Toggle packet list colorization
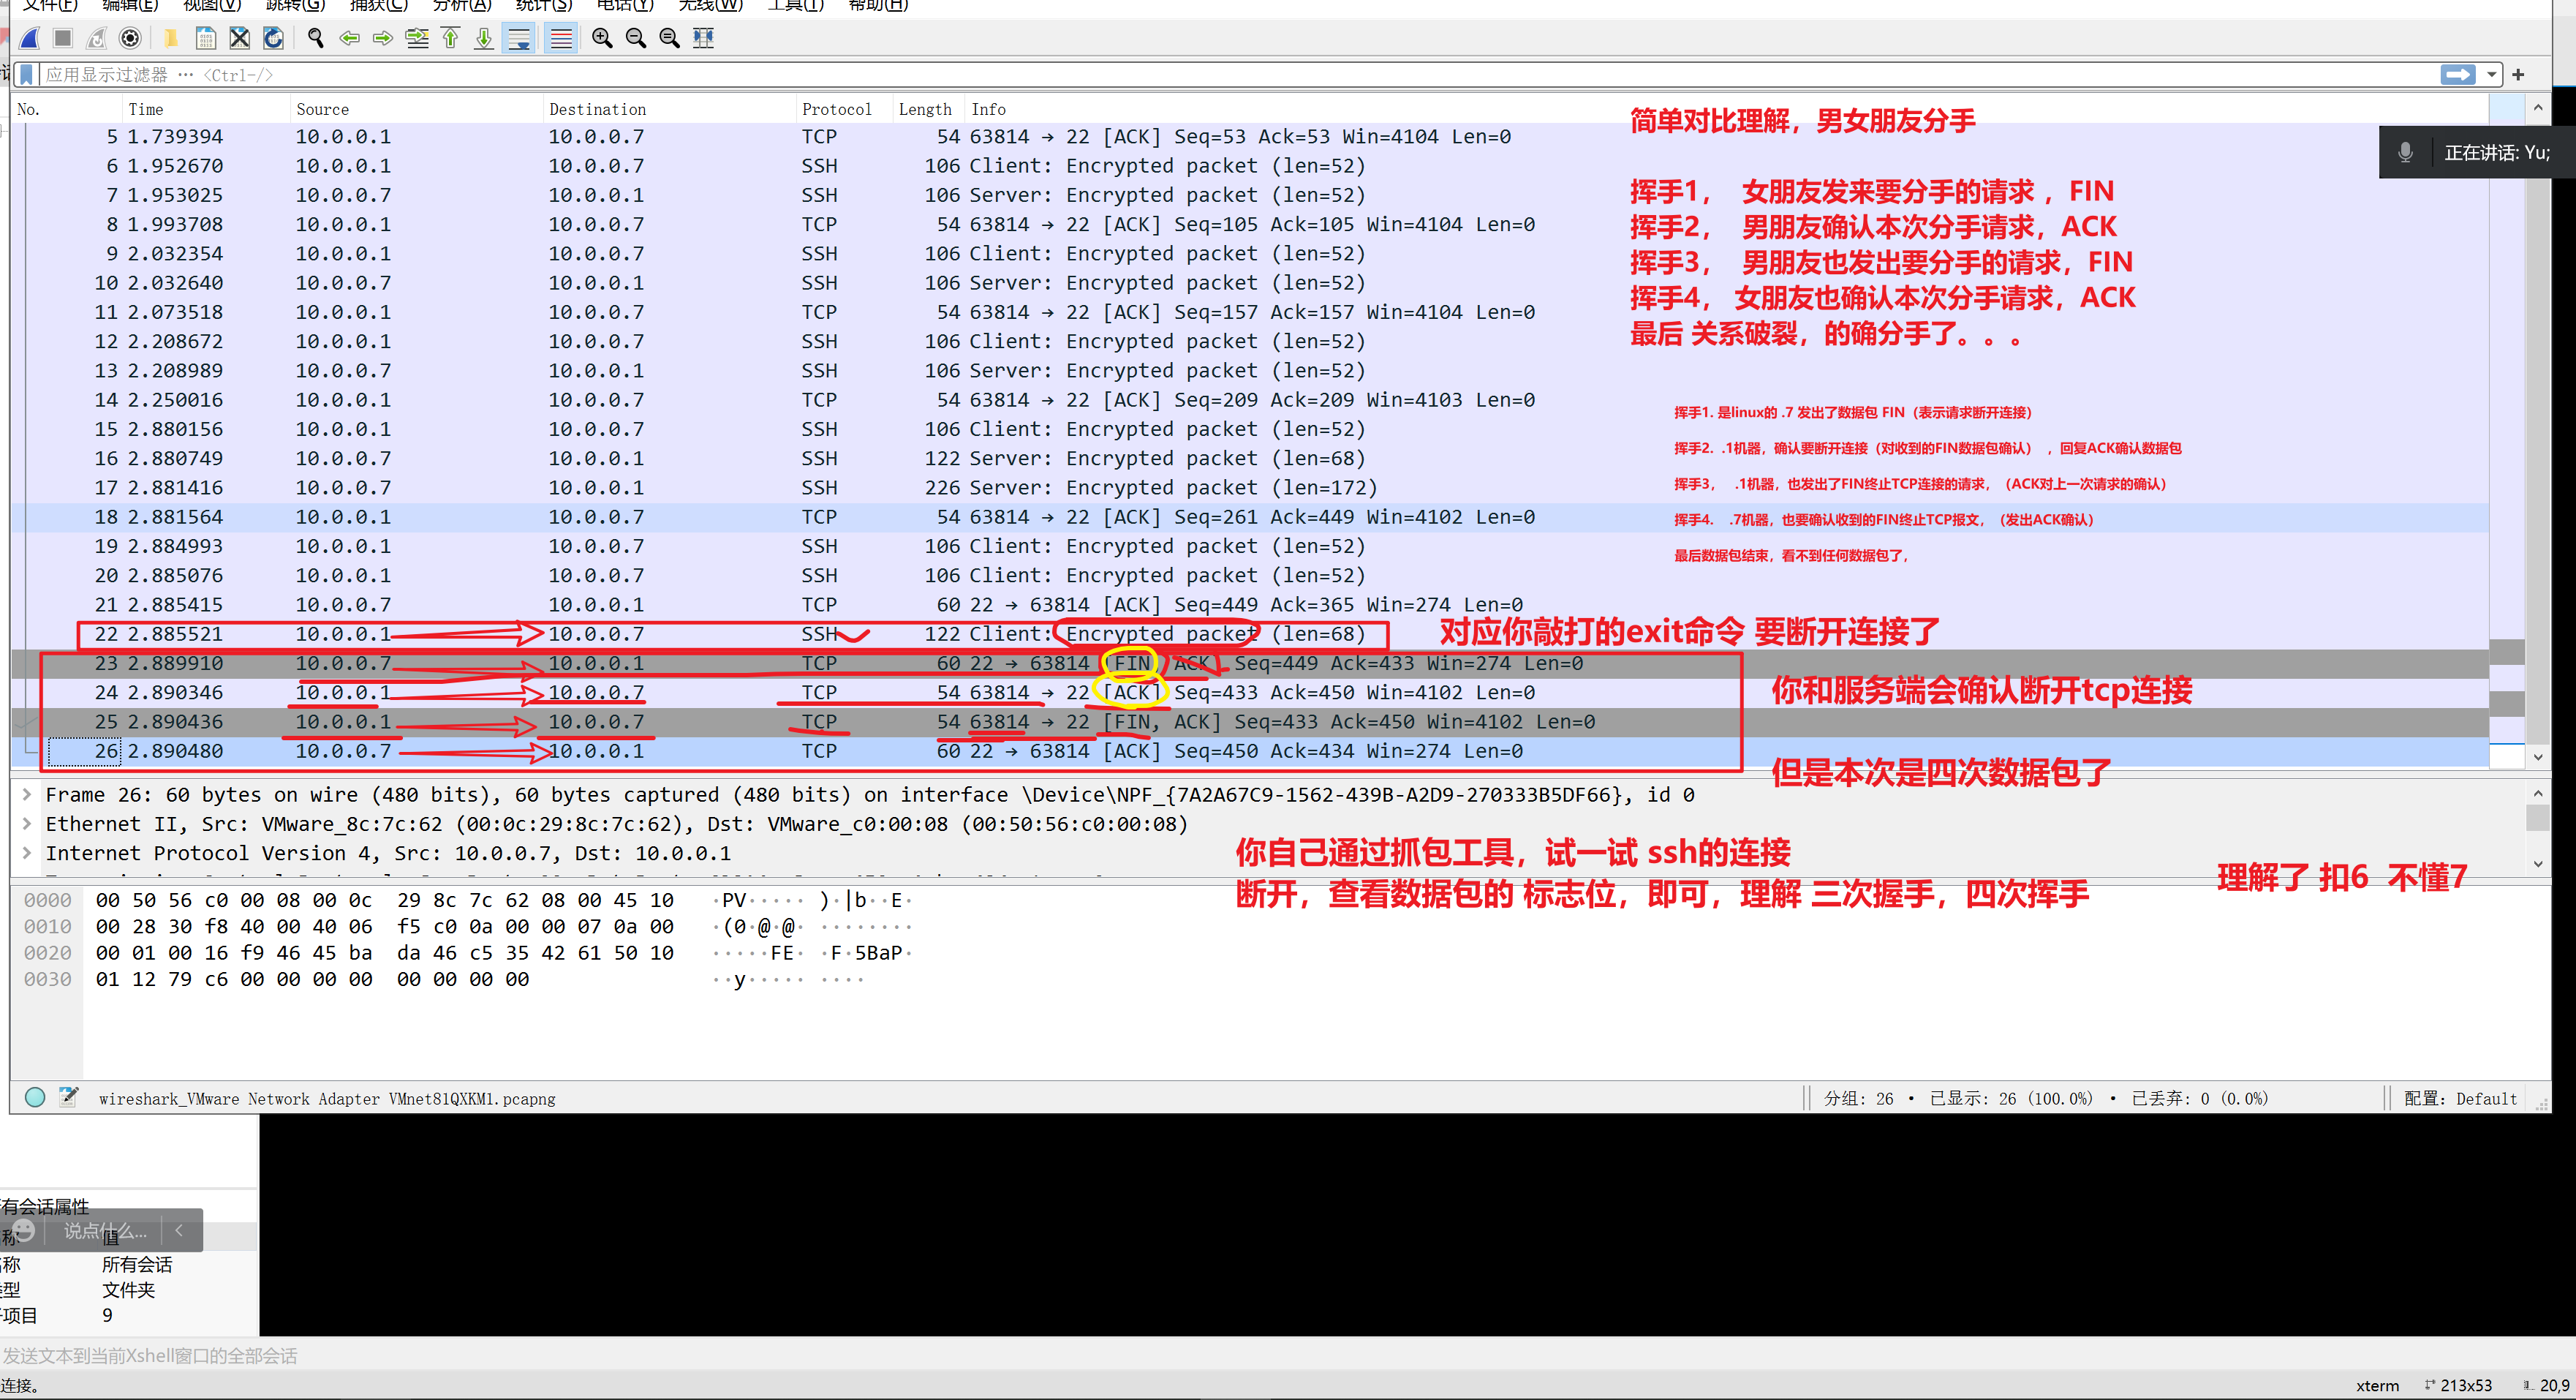The image size is (2576, 1400). pos(561,38)
